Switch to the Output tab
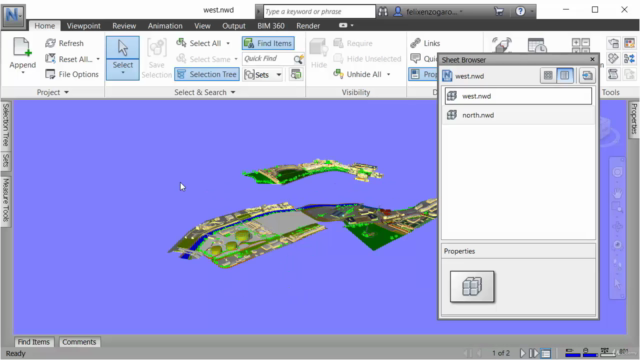The image size is (640, 360). tap(233, 26)
